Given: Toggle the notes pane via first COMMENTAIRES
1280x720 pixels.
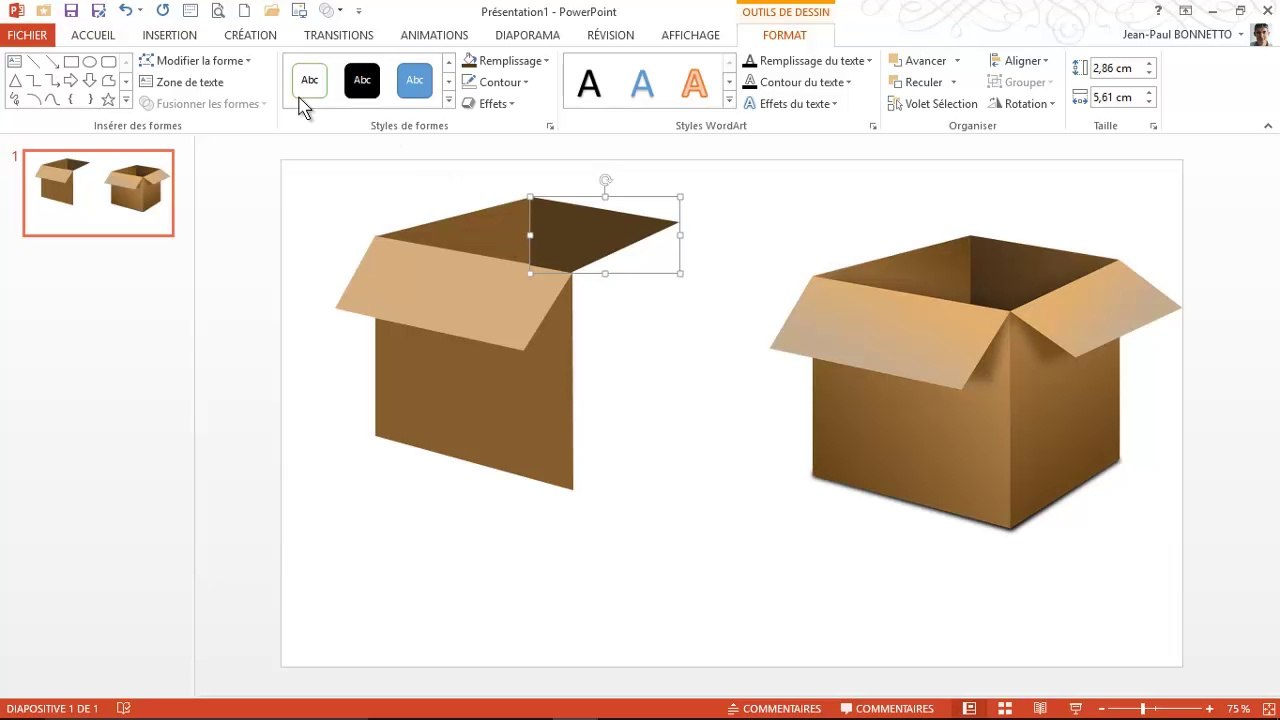Looking at the screenshot, I should 774,709.
